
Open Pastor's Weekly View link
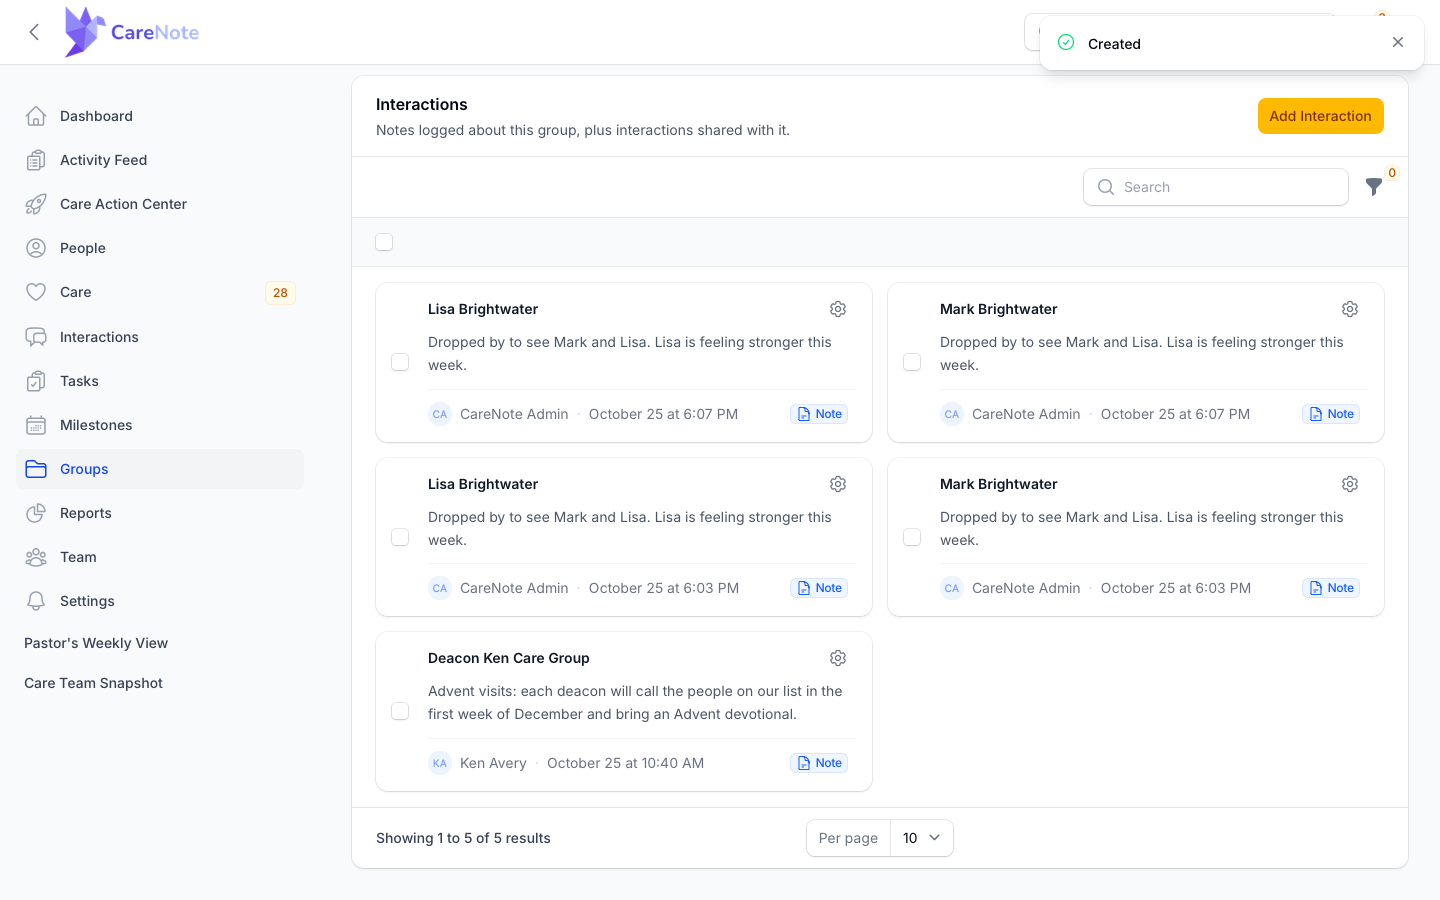[96, 643]
